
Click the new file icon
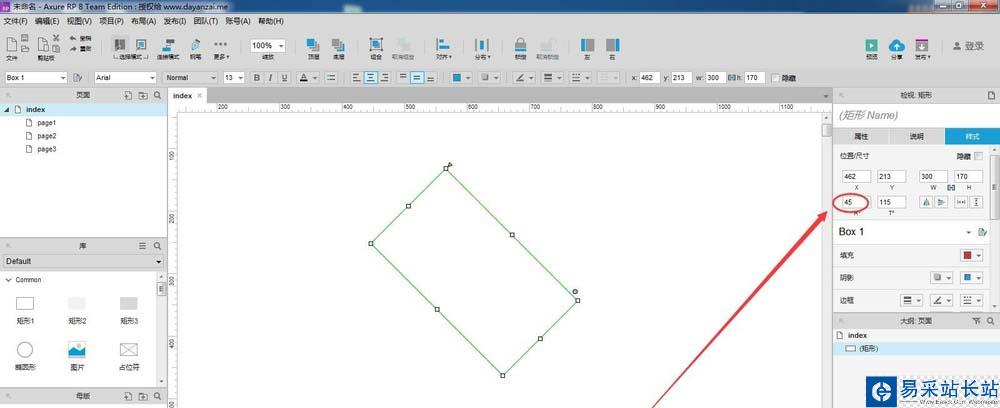click(x=11, y=44)
